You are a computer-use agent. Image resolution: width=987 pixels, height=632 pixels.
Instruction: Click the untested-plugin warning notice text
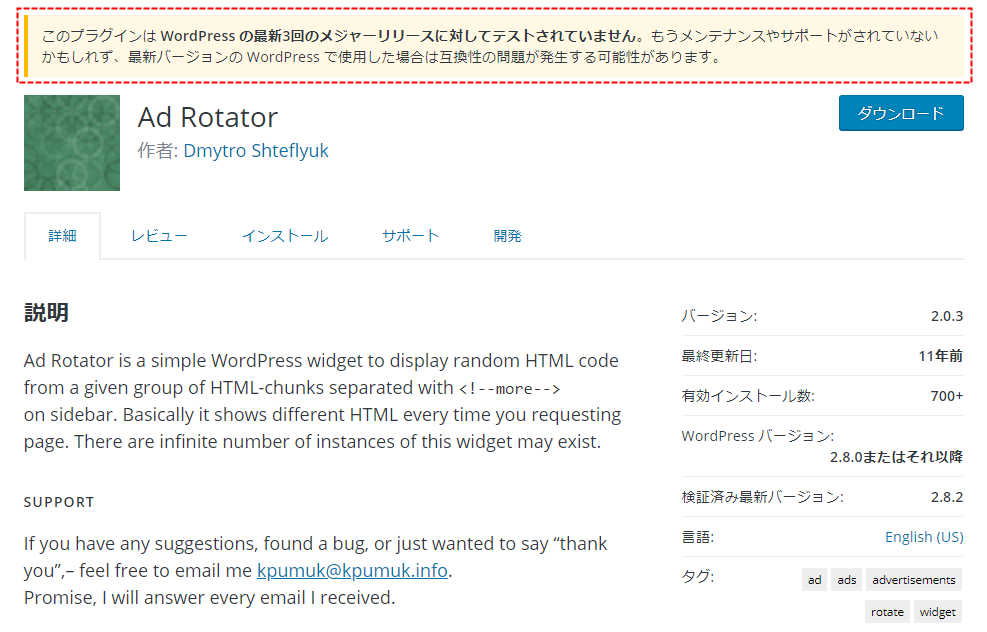[x=490, y=46]
